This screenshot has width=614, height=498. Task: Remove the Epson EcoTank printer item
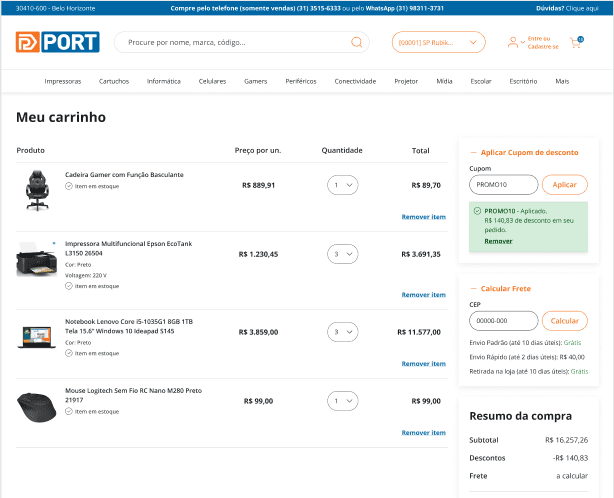[424, 295]
